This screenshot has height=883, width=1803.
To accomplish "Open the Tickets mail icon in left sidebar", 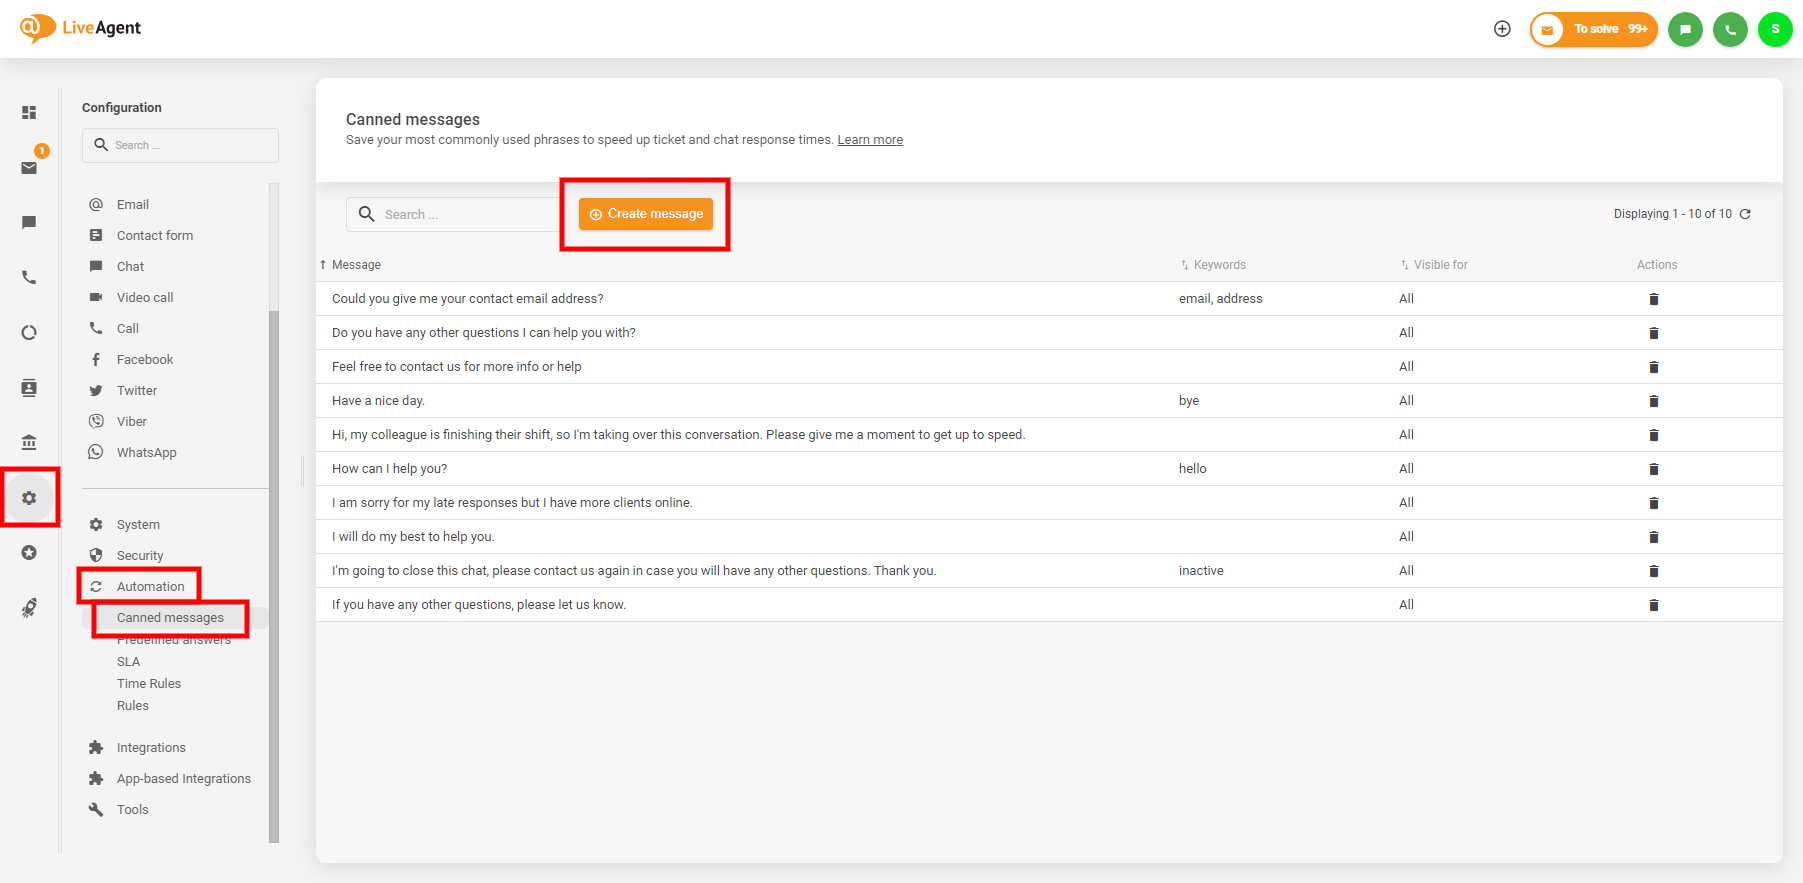I will click(29, 168).
